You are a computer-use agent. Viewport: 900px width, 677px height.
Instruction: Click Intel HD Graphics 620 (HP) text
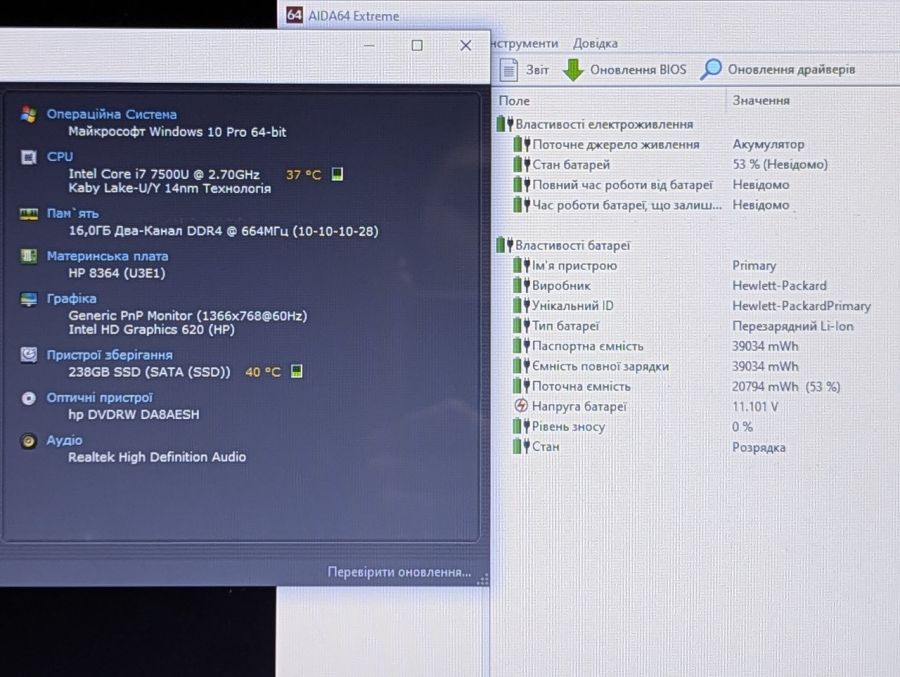tap(152, 330)
